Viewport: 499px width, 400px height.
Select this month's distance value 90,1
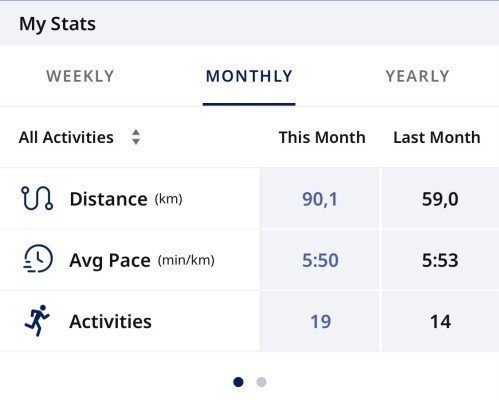320,199
